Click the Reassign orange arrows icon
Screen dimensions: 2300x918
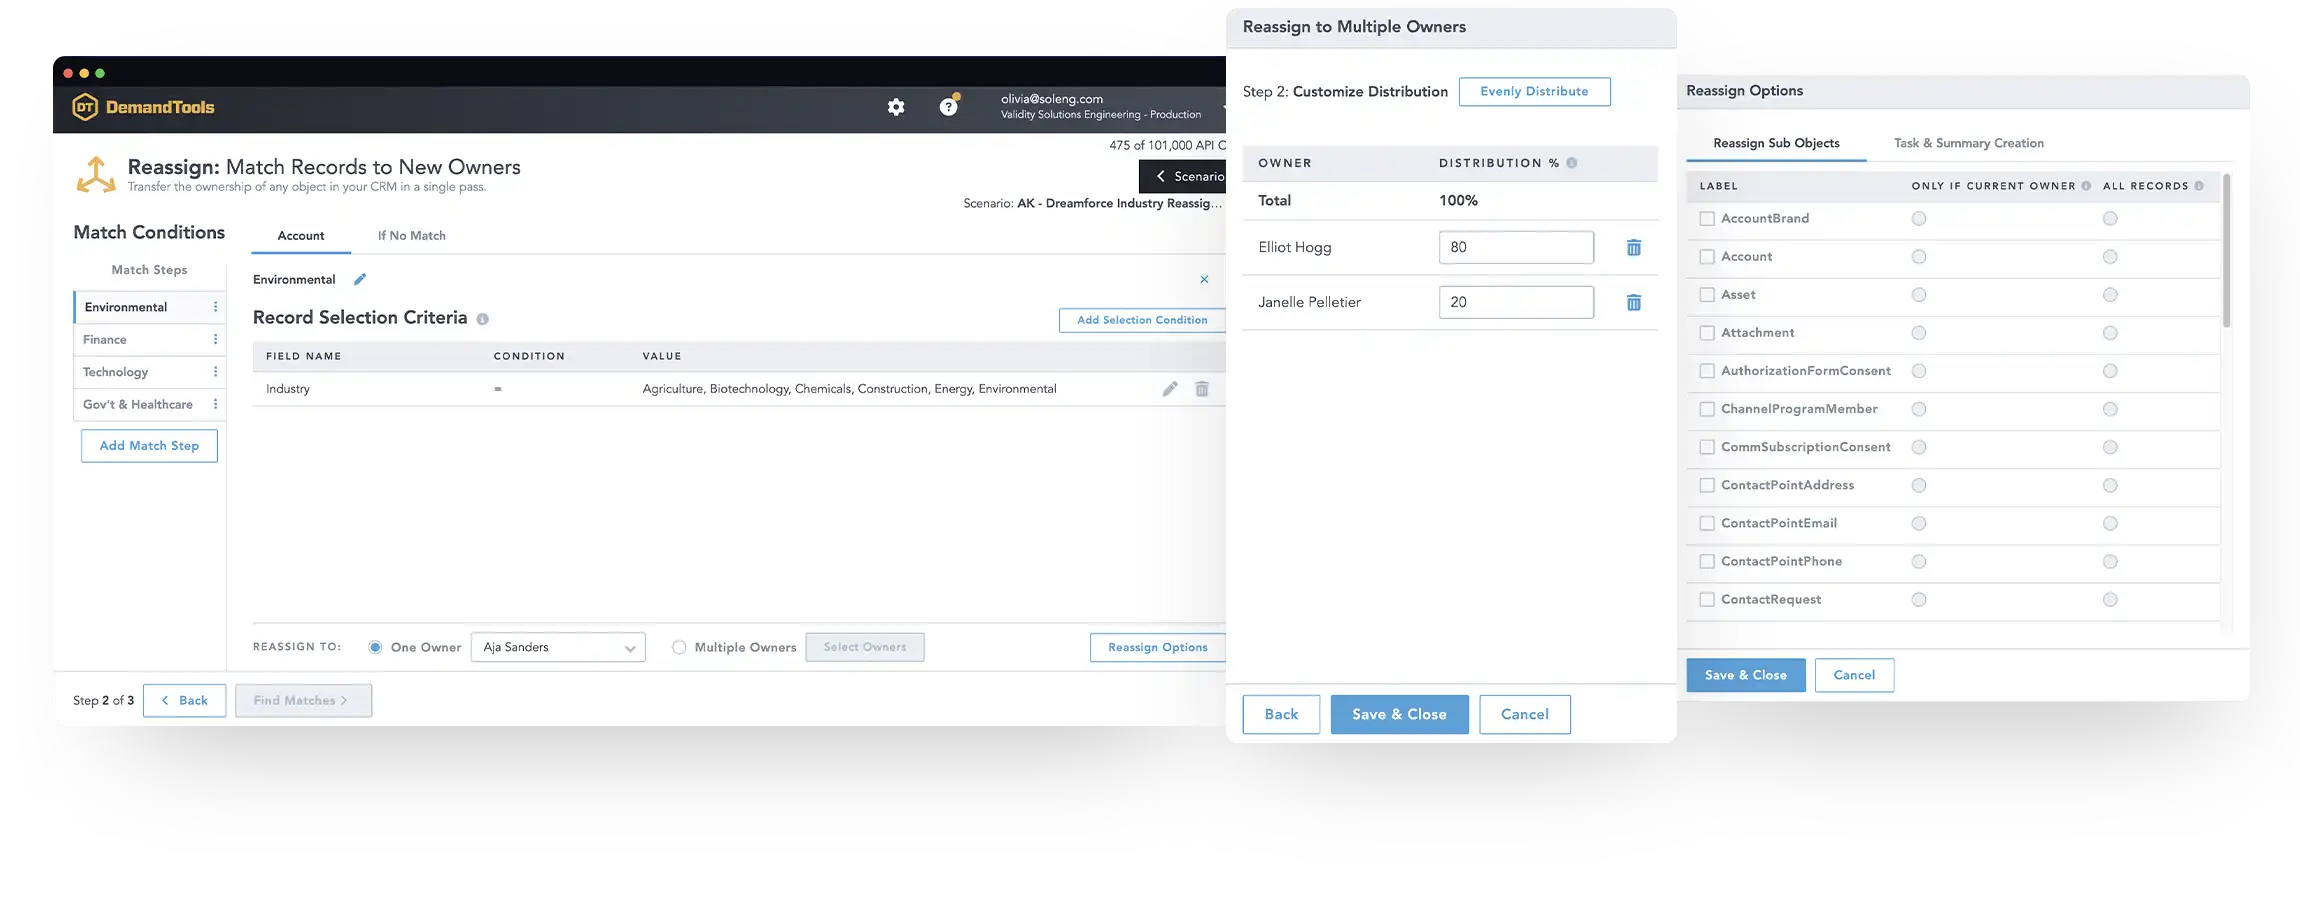(x=96, y=175)
